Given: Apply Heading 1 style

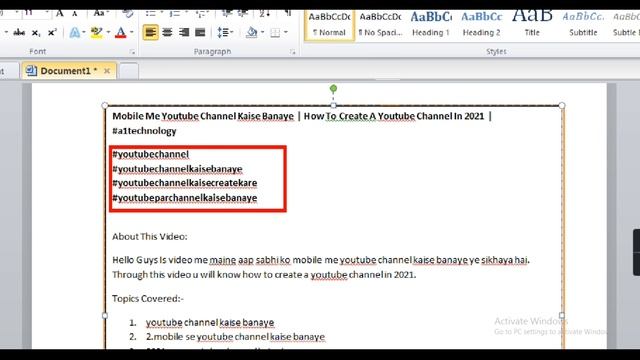Looking at the screenshot, I should coord(431,25).
